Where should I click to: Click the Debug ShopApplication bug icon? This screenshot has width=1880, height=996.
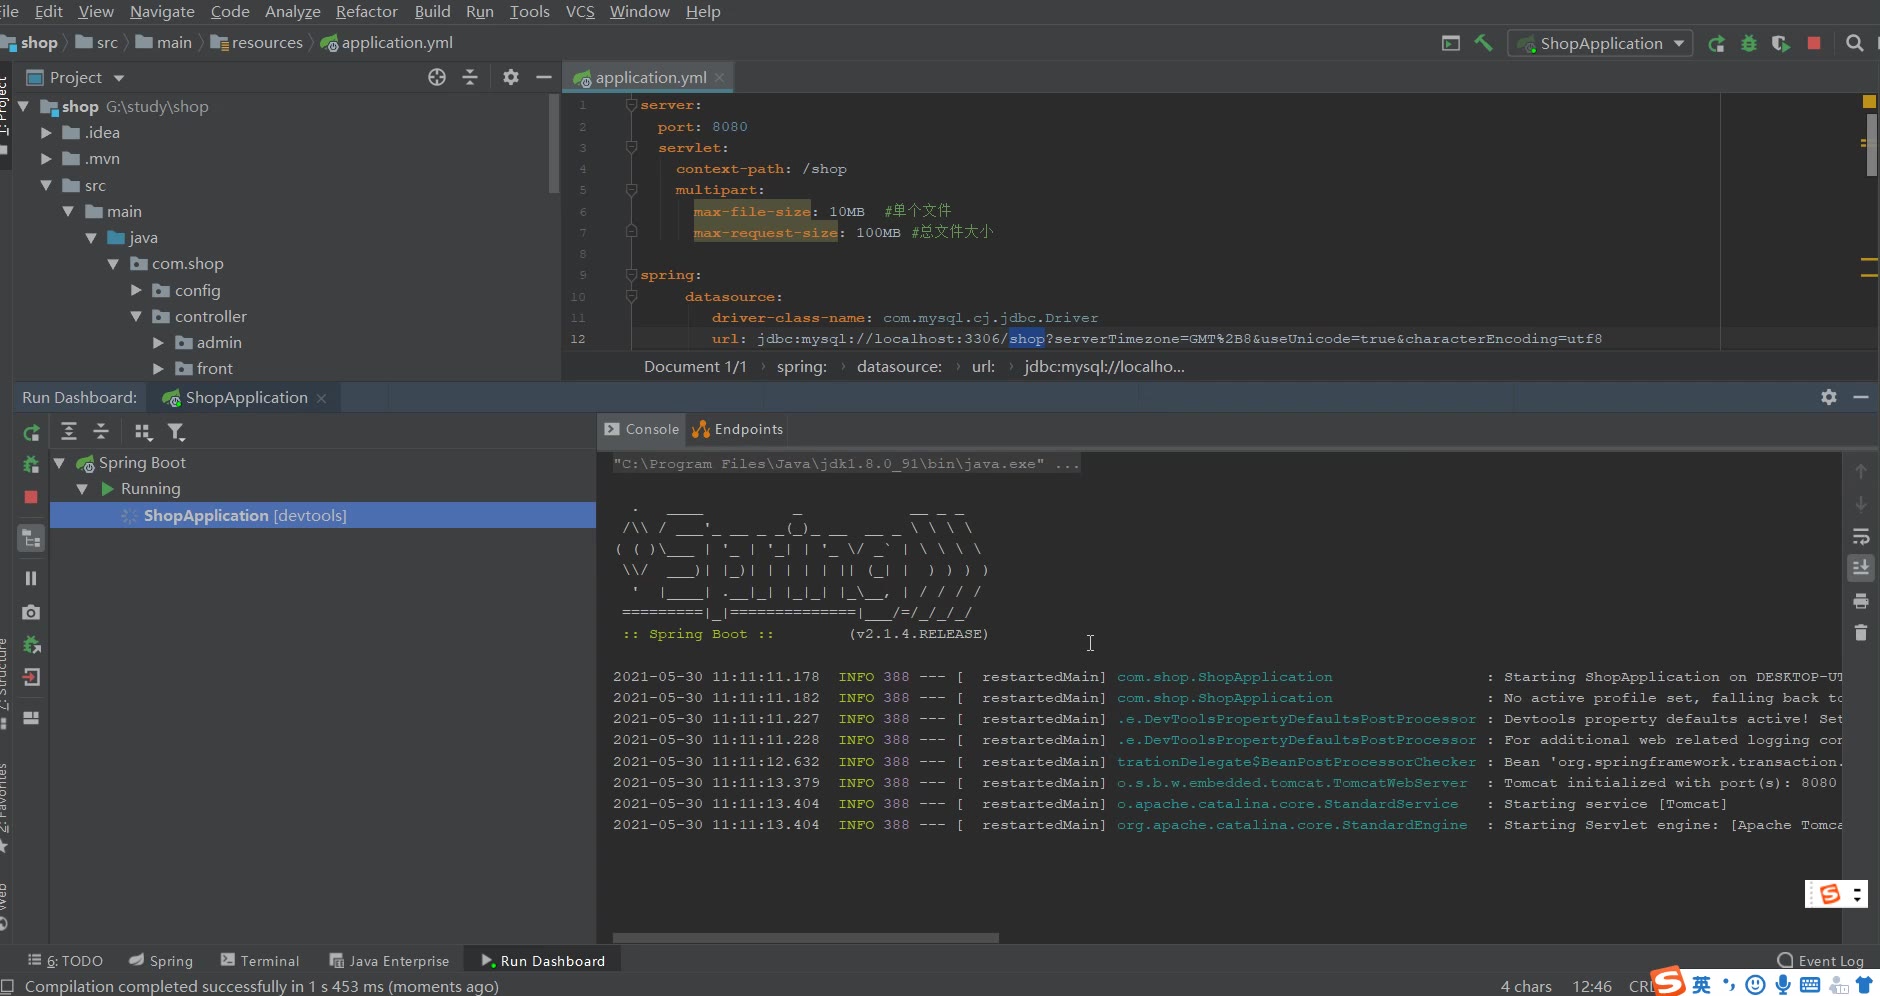click(x=1749, y=43)
